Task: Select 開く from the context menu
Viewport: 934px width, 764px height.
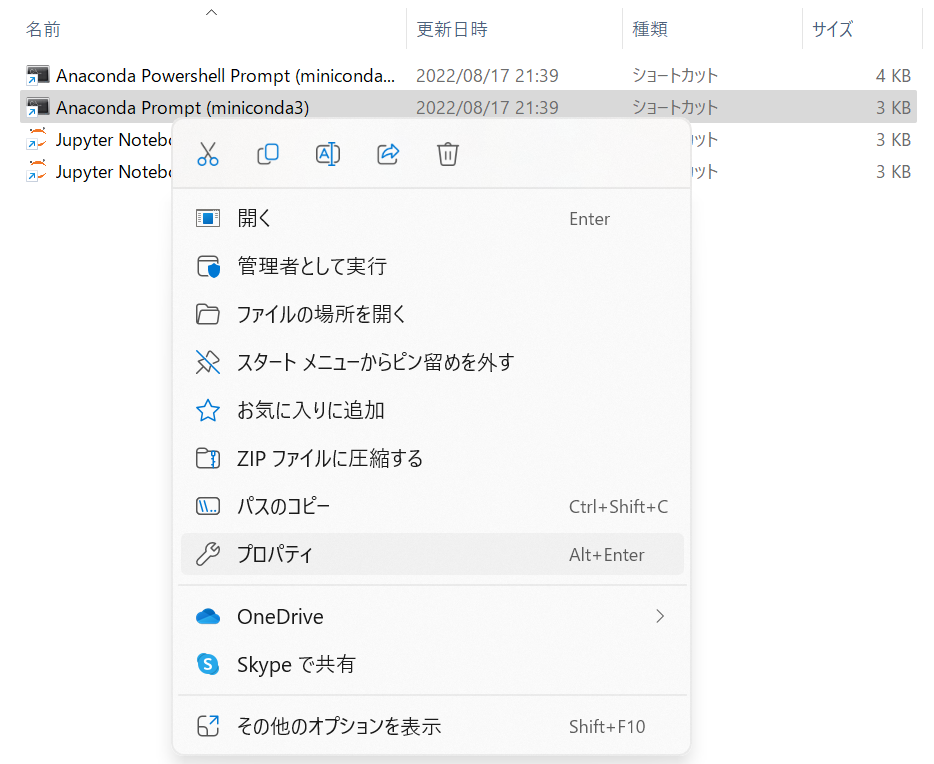Action: coord(432,219)
